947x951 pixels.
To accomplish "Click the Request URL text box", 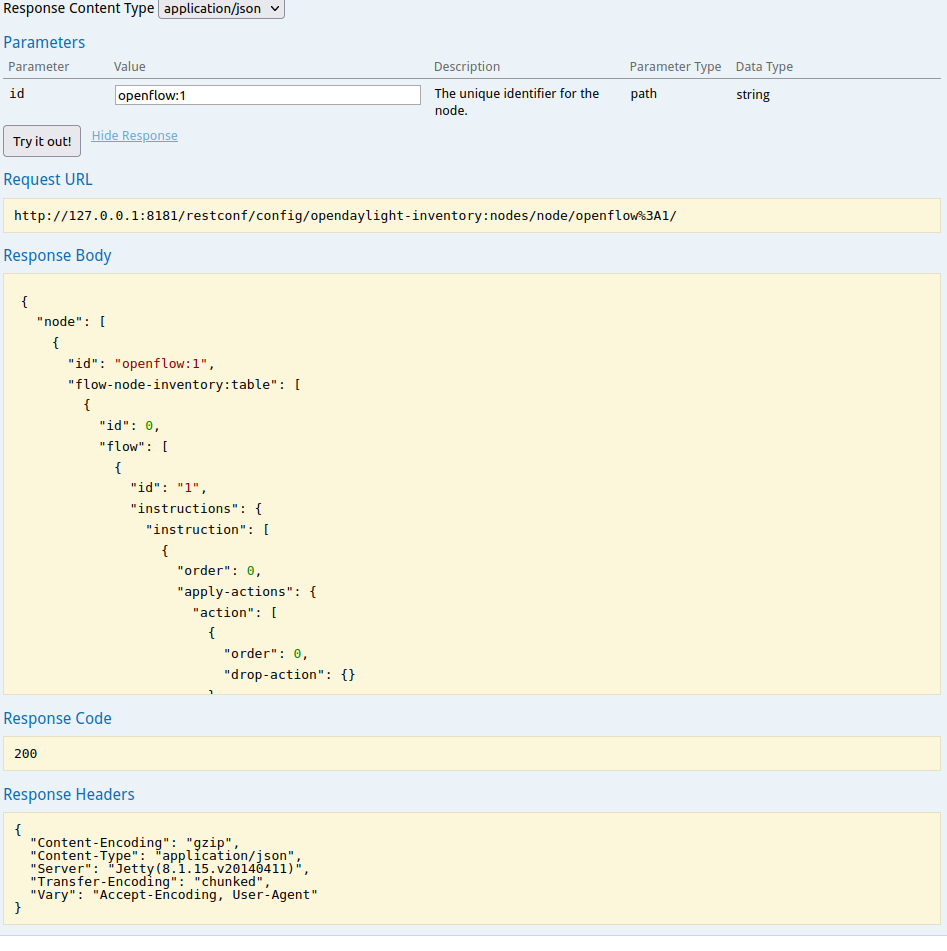I will click(x=472, y=216).
